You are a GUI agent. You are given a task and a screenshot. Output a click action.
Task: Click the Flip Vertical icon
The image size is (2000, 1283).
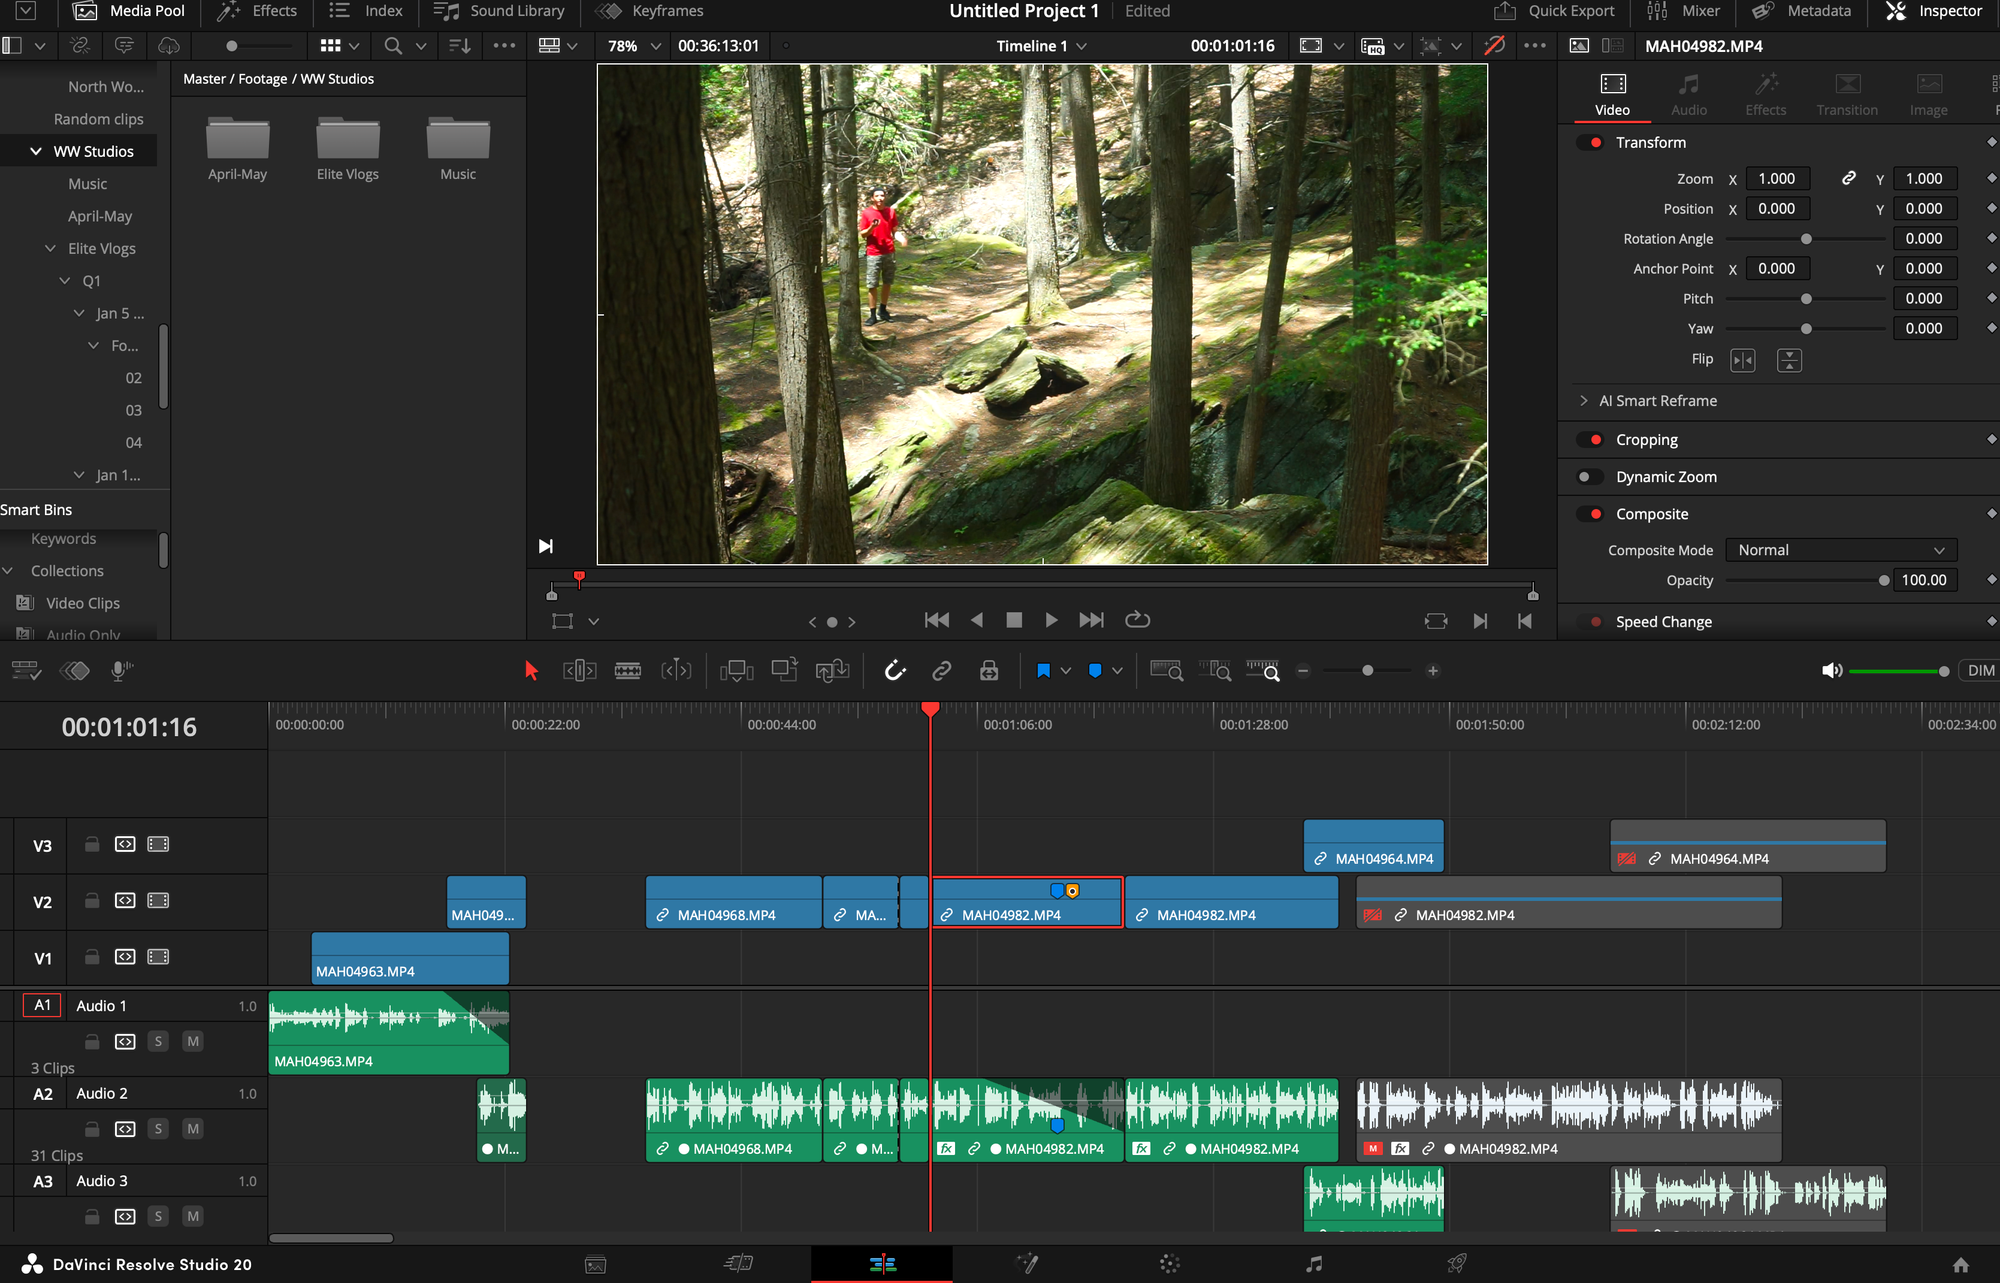coord(1789,360)
